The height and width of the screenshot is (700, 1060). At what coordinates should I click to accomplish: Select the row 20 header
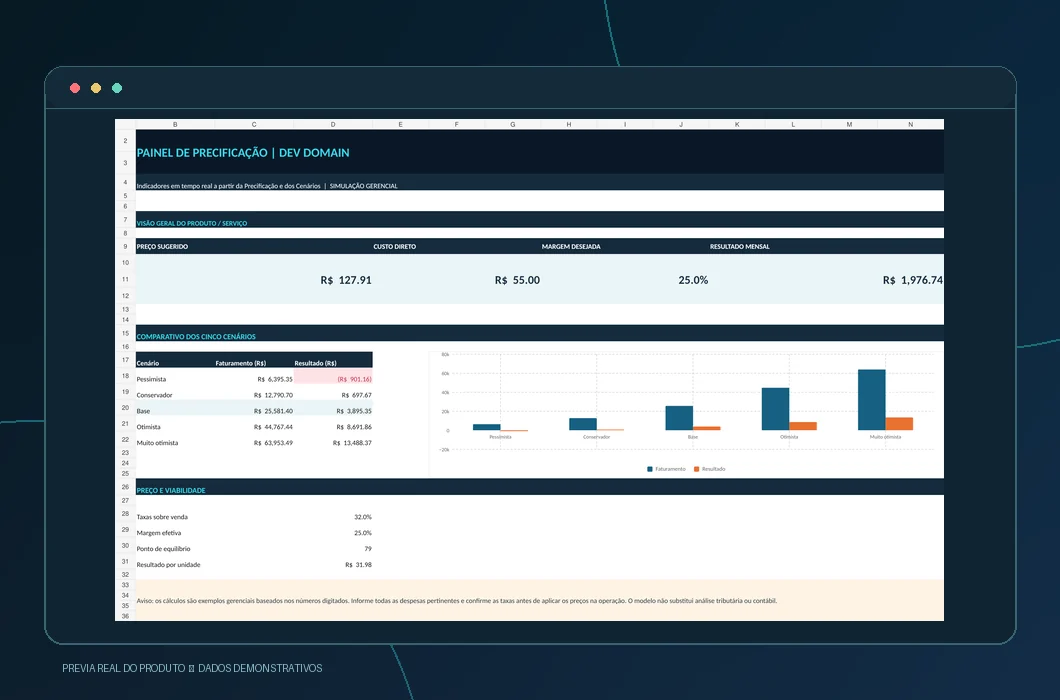[125, 408]
